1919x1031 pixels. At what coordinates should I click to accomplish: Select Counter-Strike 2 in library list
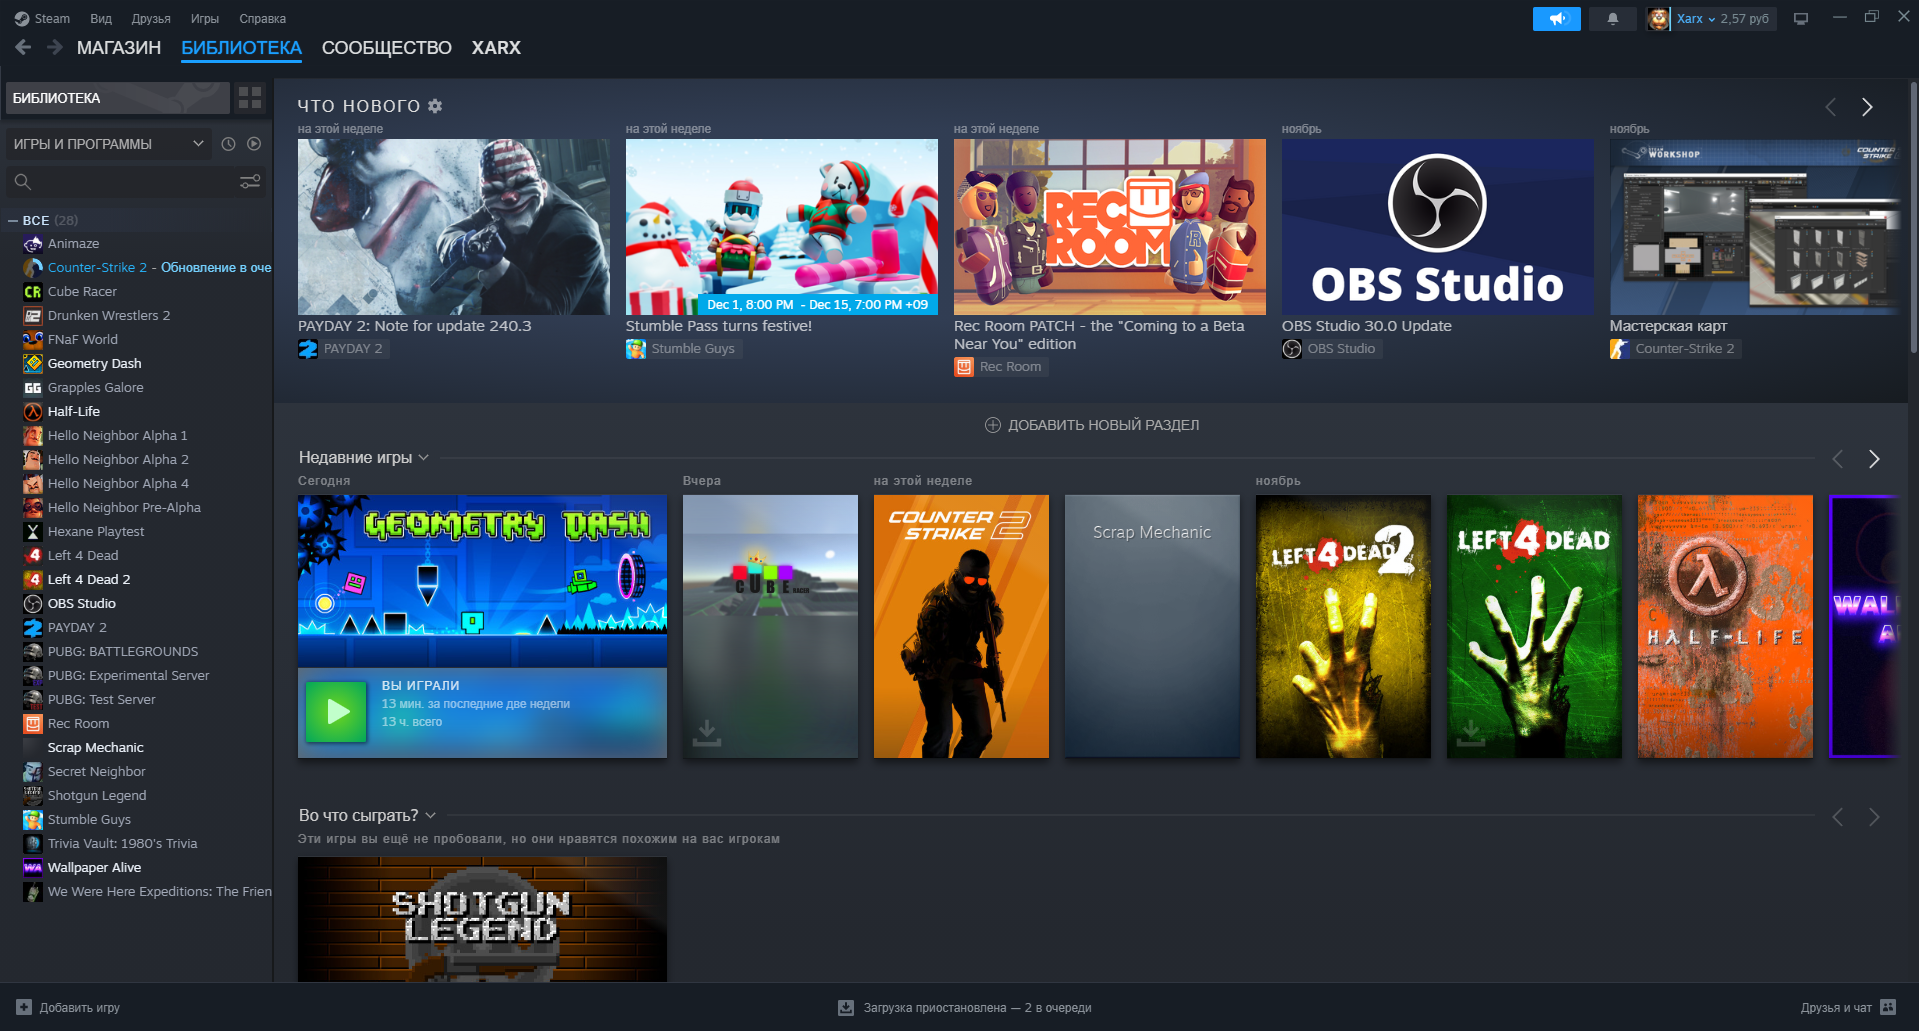coord(146,268)
